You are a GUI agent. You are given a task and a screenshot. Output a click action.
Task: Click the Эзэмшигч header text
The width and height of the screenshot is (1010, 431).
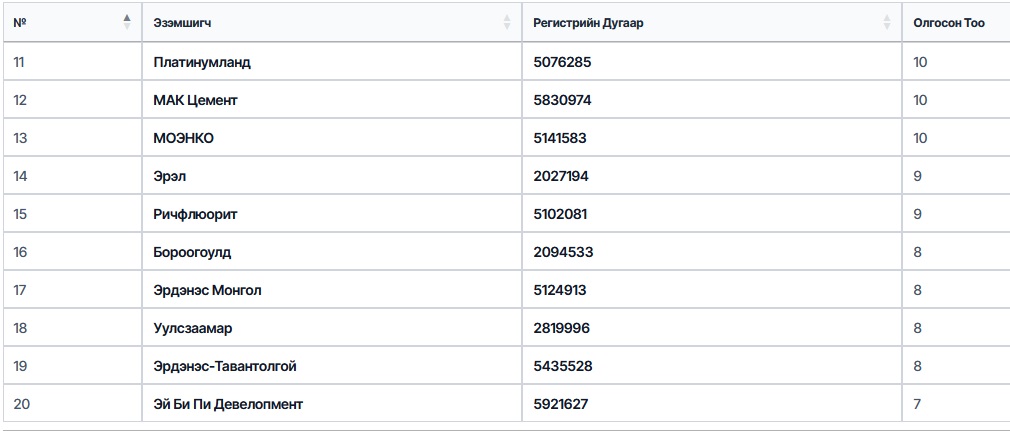click(x=182, y=23)
